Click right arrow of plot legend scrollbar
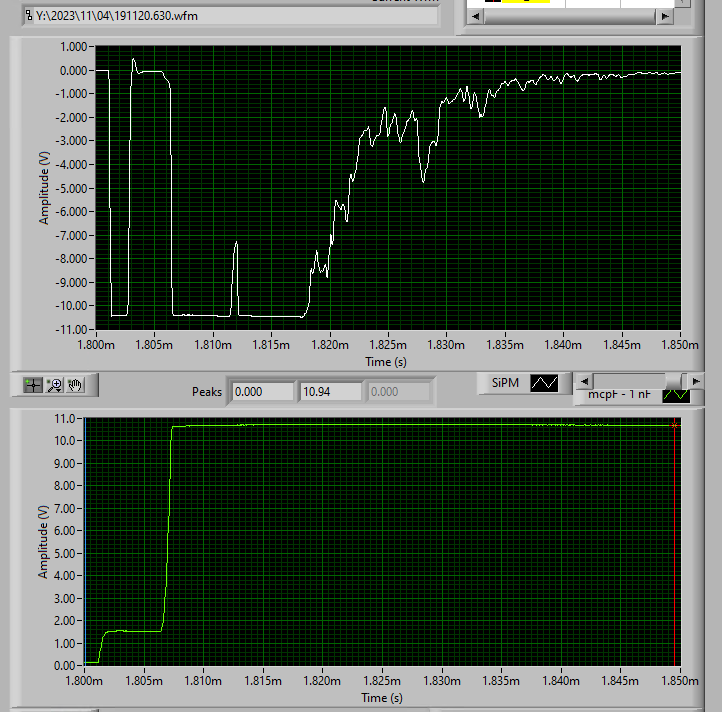Image resolution: width=722 pixels, height=712 pixels. coord(696,381)
